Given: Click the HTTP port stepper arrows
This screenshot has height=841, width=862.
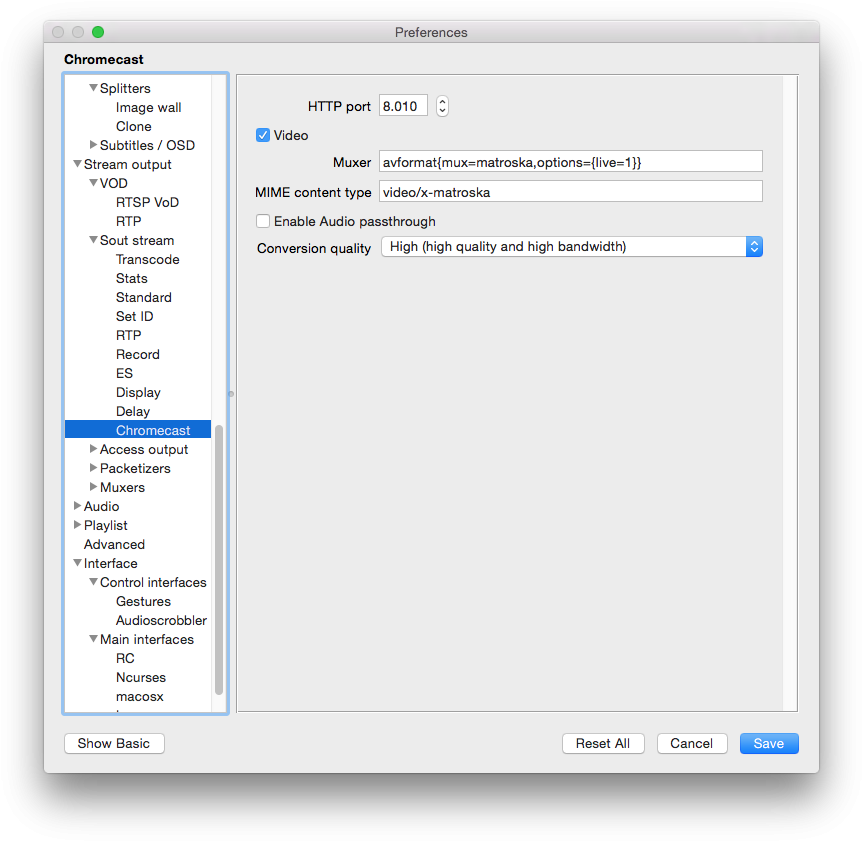Looking at the screenshot, I should [x=442, y=106].
